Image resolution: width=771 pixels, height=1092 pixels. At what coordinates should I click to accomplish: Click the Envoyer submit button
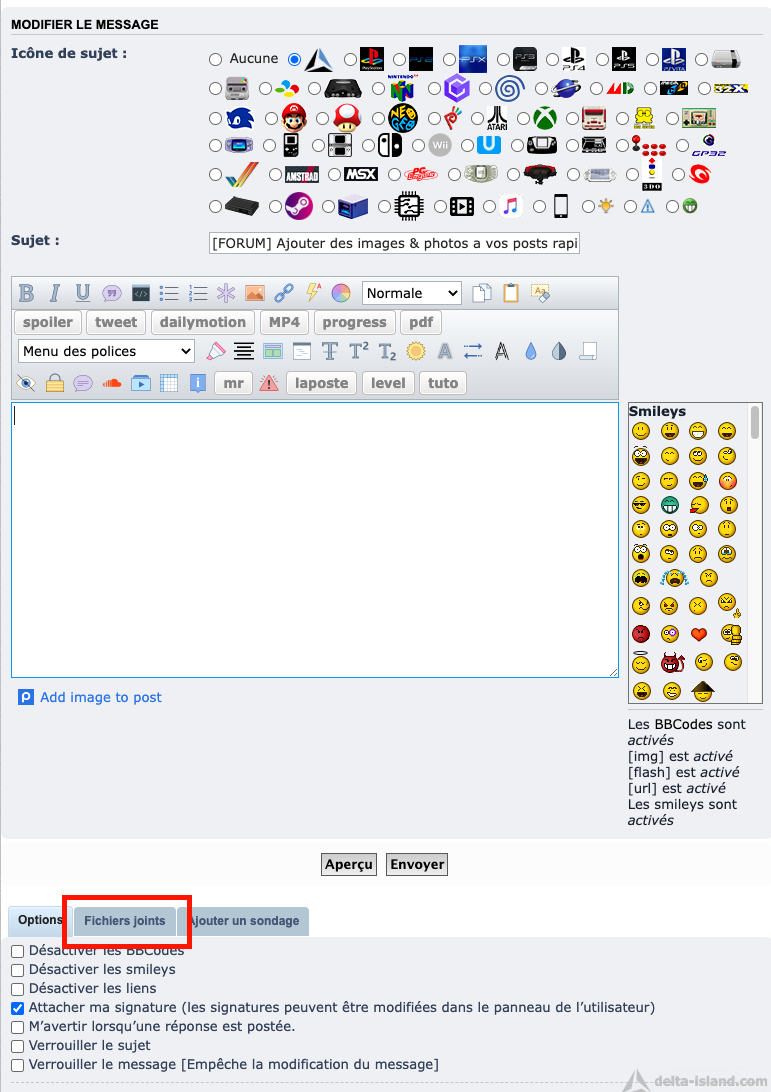click(x=416, y=864)
